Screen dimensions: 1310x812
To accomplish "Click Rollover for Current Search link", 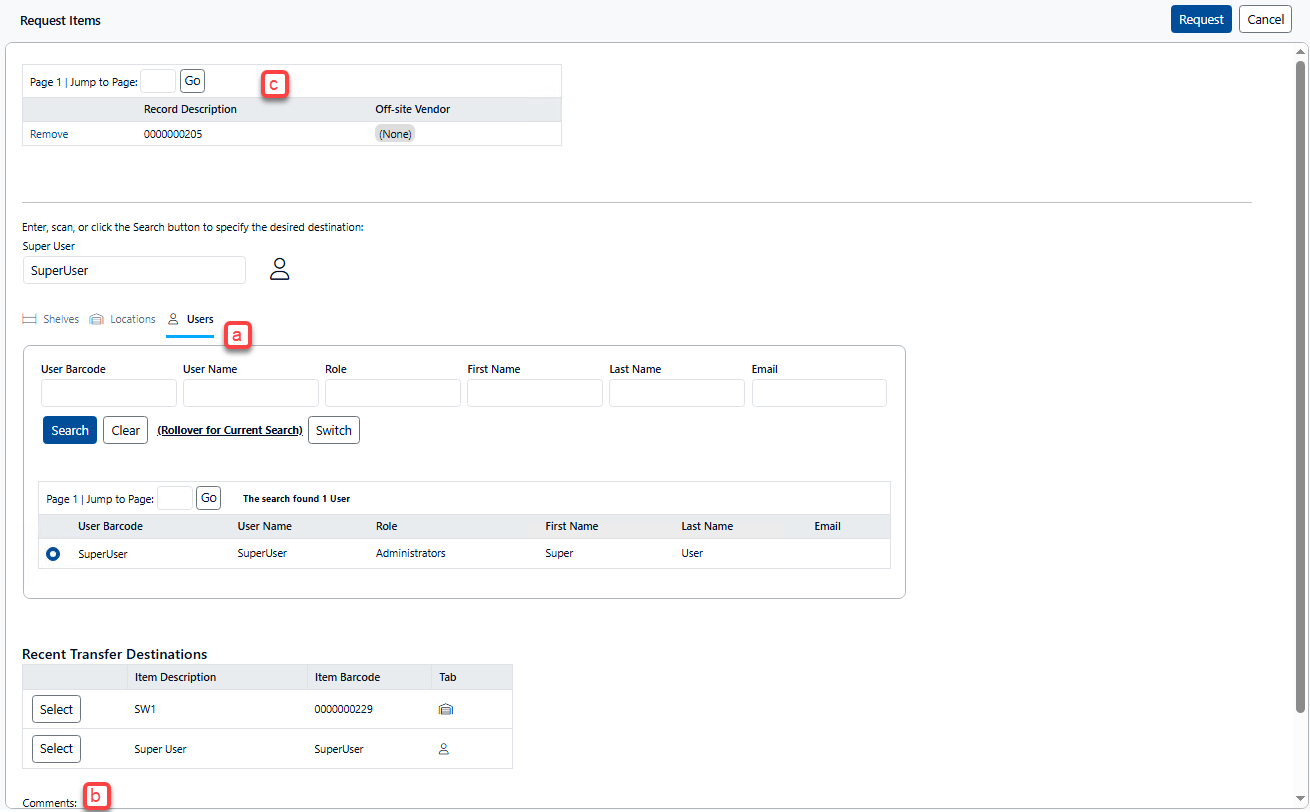I will 230,430.
